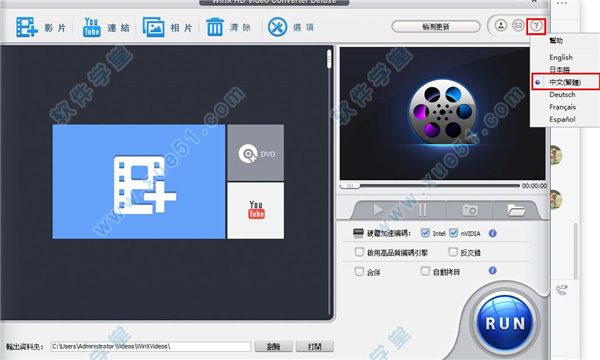Click the output folder path field

coord(151,347)
